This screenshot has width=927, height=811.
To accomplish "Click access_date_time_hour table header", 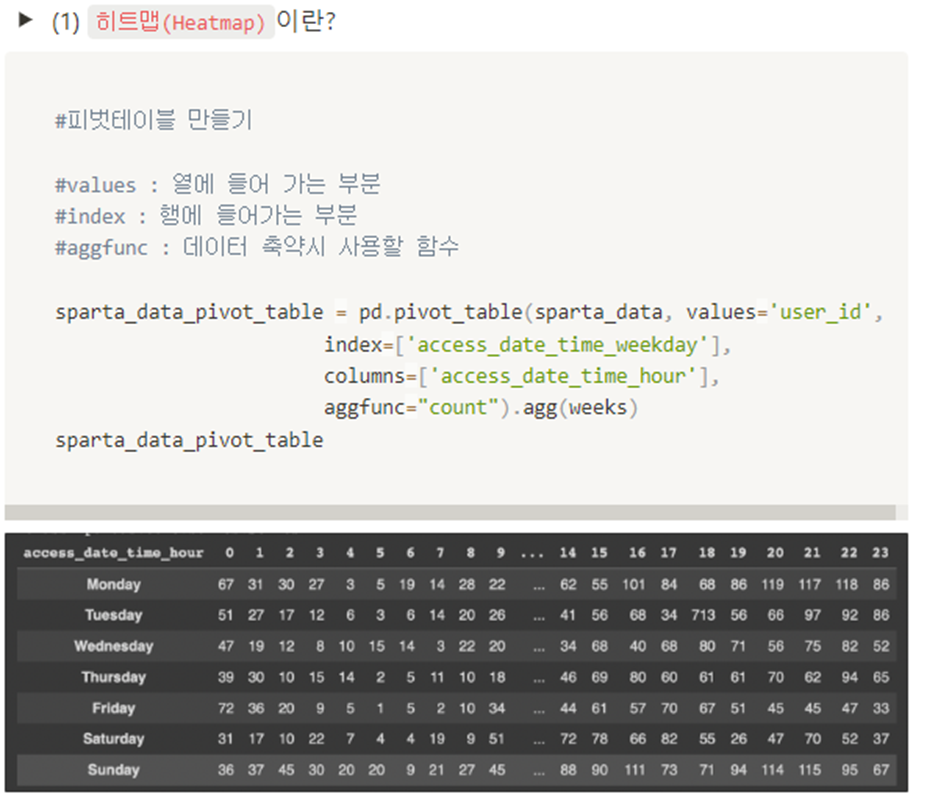I will [x=113, y=553].
